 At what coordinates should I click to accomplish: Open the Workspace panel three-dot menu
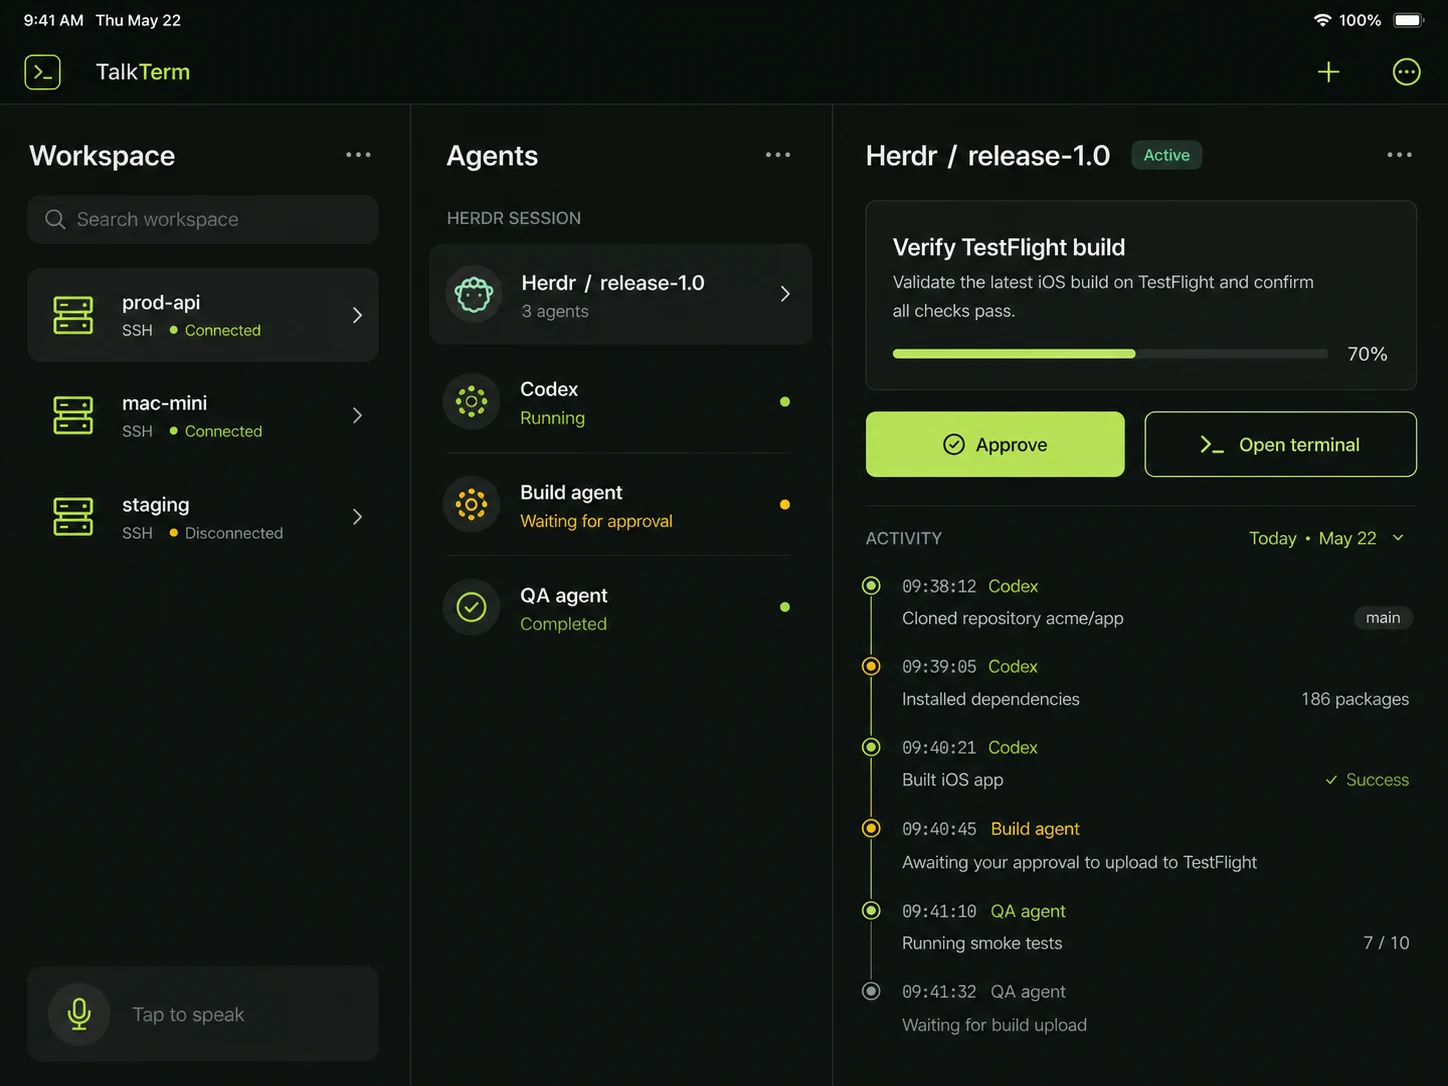[x=358, y=155]
